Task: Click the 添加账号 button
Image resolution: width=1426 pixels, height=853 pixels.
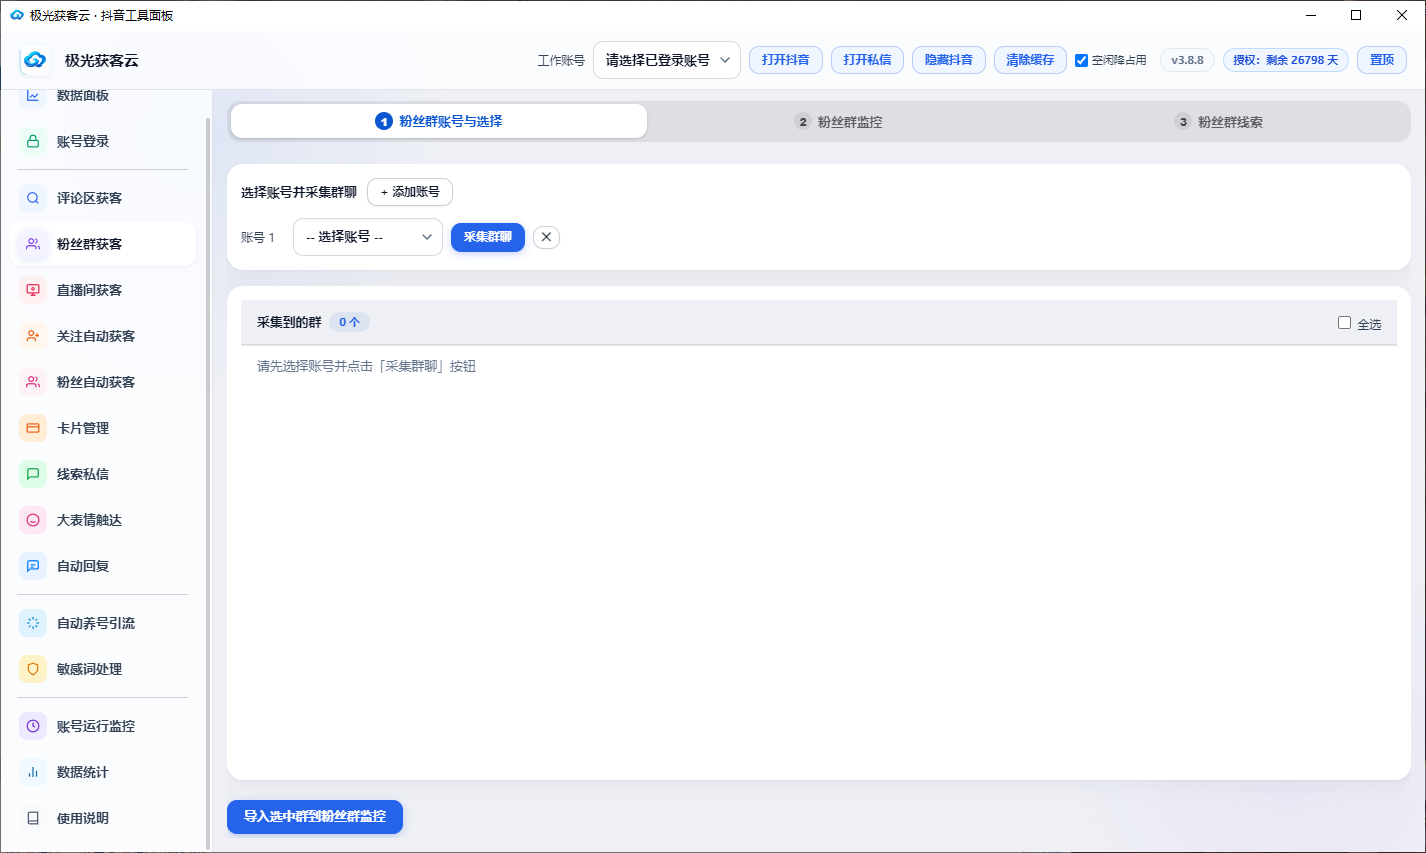Action: tap(410, 192)
